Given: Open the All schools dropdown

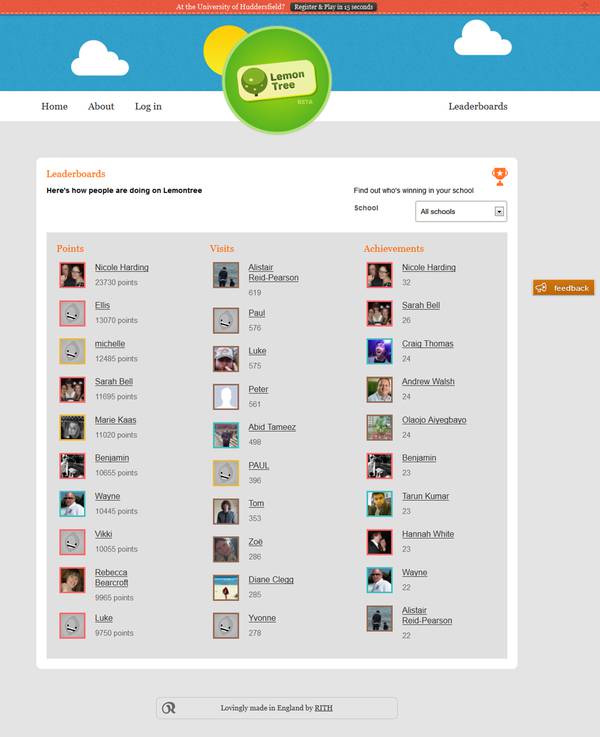Looking at the screenshot, I should 461,212.
